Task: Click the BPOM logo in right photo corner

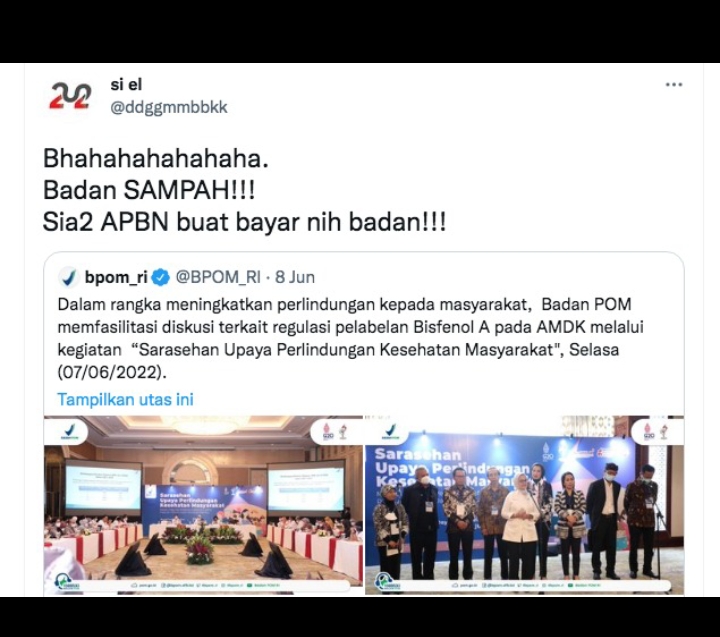Action: click(391, 432)
